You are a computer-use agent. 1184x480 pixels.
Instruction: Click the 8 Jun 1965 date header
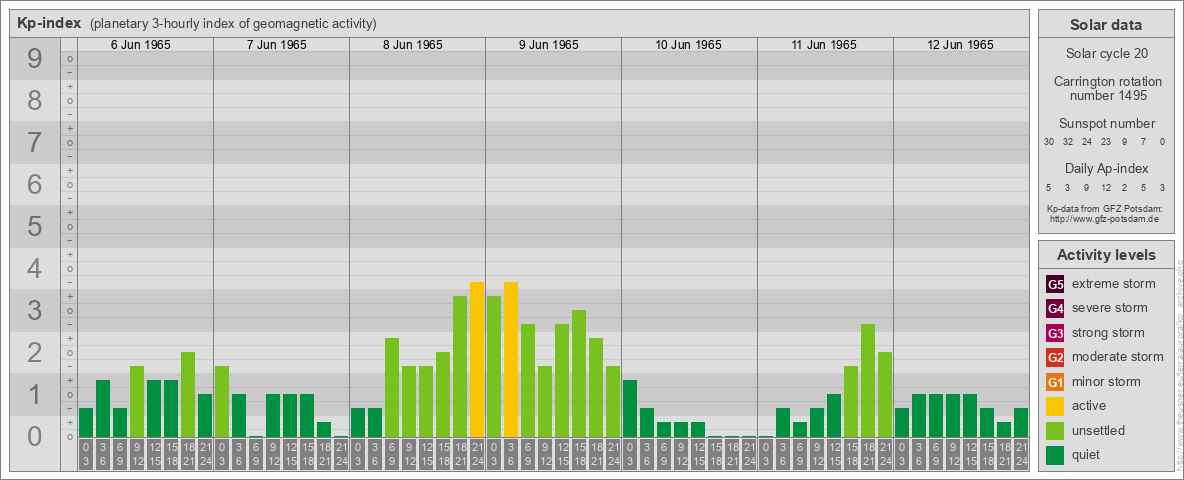click(412, 45)
